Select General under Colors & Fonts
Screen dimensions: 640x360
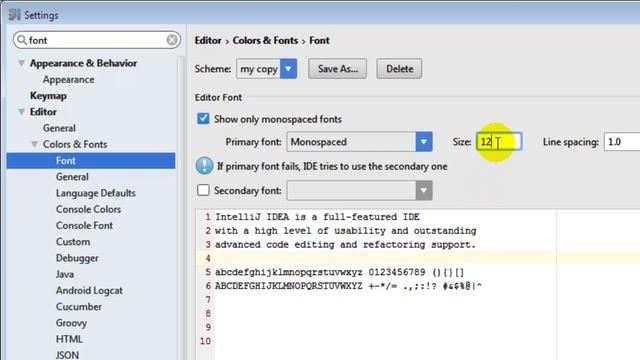click(x=72, y=177)
